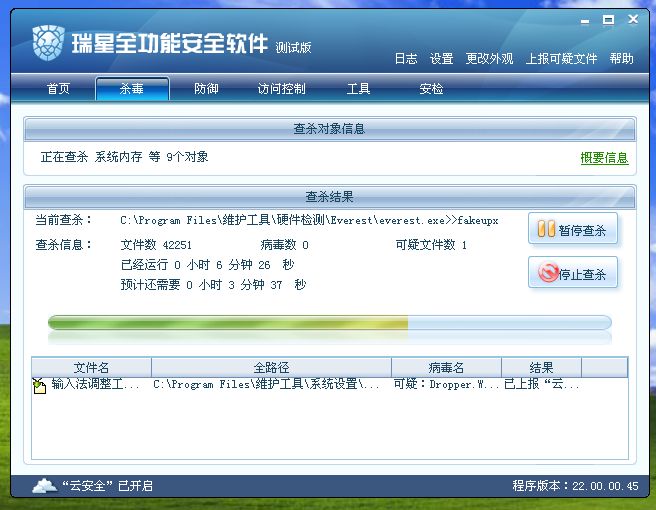
Task: Select the 输入法调整工... file row
Action: (x=330, y=385)
